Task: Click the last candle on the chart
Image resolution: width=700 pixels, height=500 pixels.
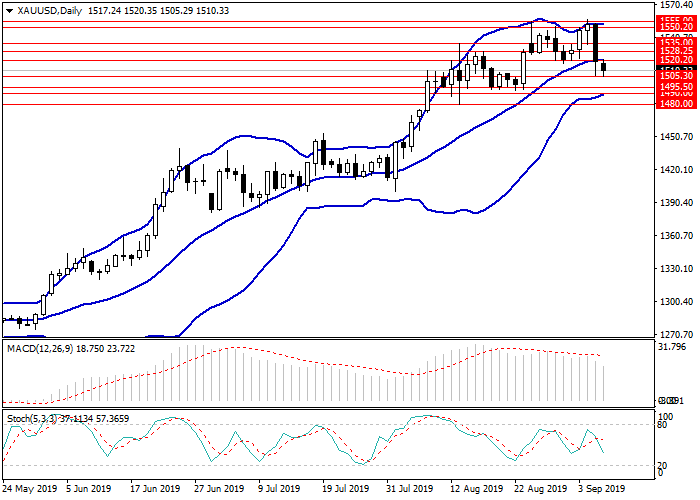Action: pos(604,68)
